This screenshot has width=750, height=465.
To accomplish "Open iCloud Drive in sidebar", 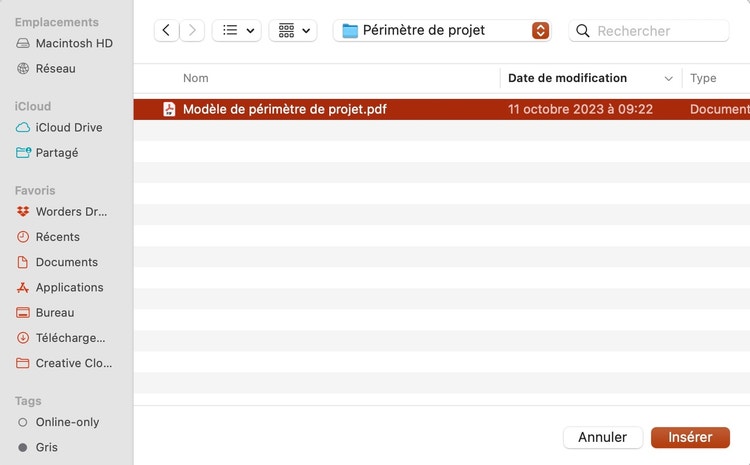I will point(68,128).
